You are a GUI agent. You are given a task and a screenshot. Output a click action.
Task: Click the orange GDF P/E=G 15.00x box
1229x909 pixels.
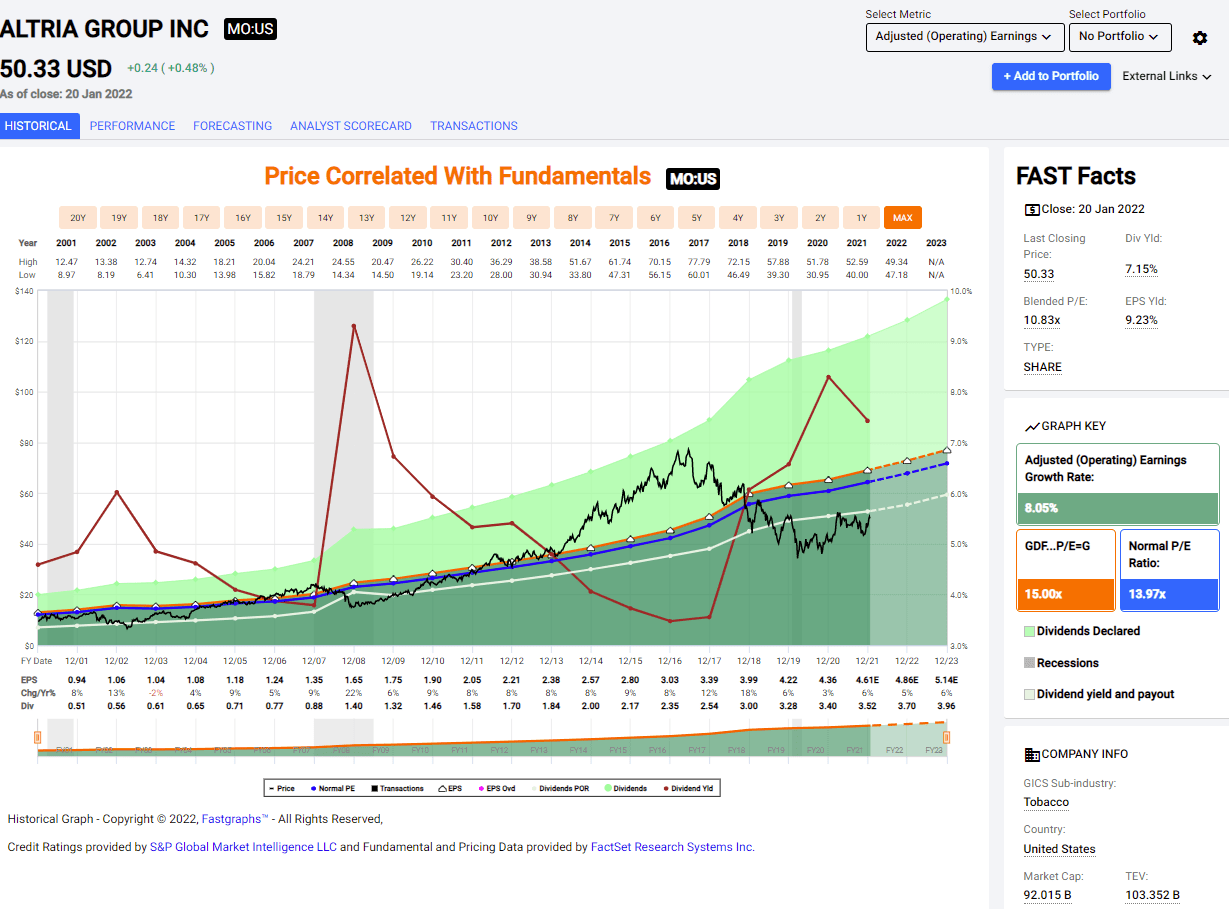1066,570
